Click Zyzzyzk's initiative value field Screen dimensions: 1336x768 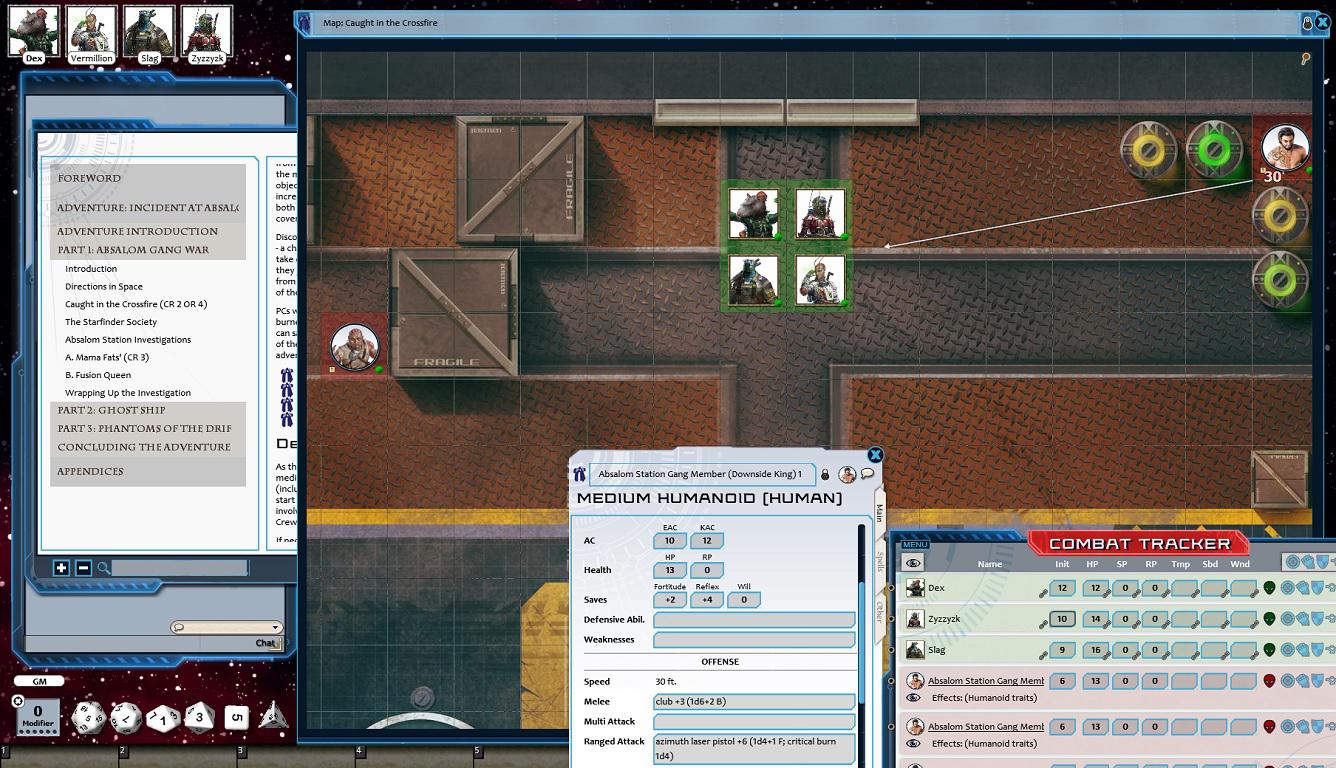[1062, 619]
